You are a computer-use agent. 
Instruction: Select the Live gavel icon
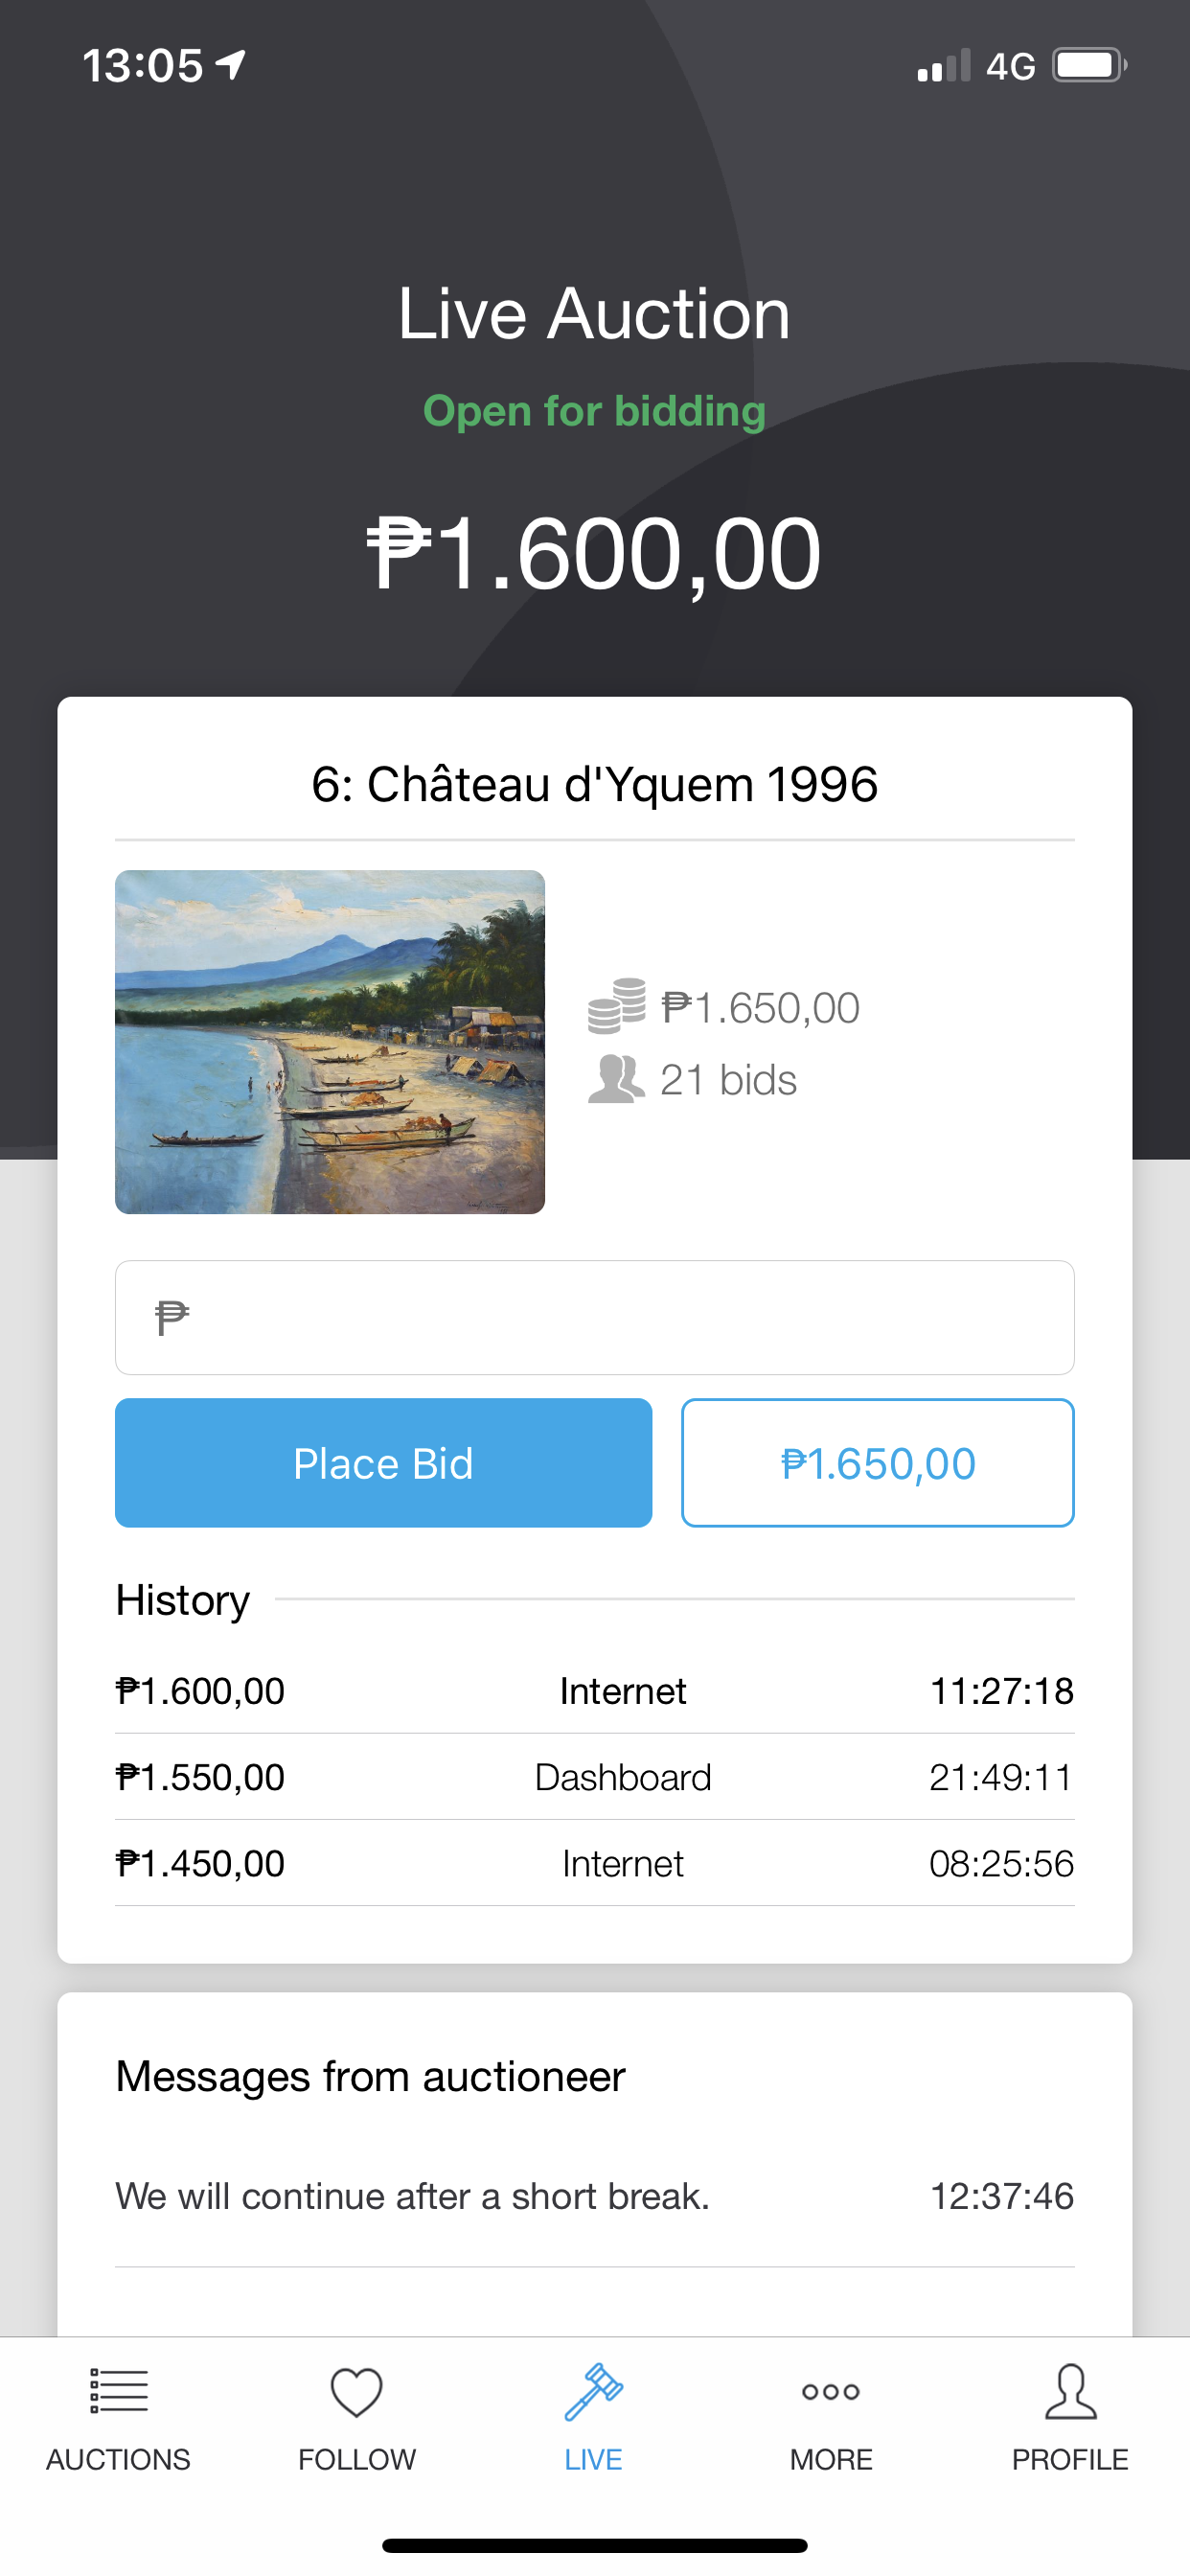[593, 2391]
